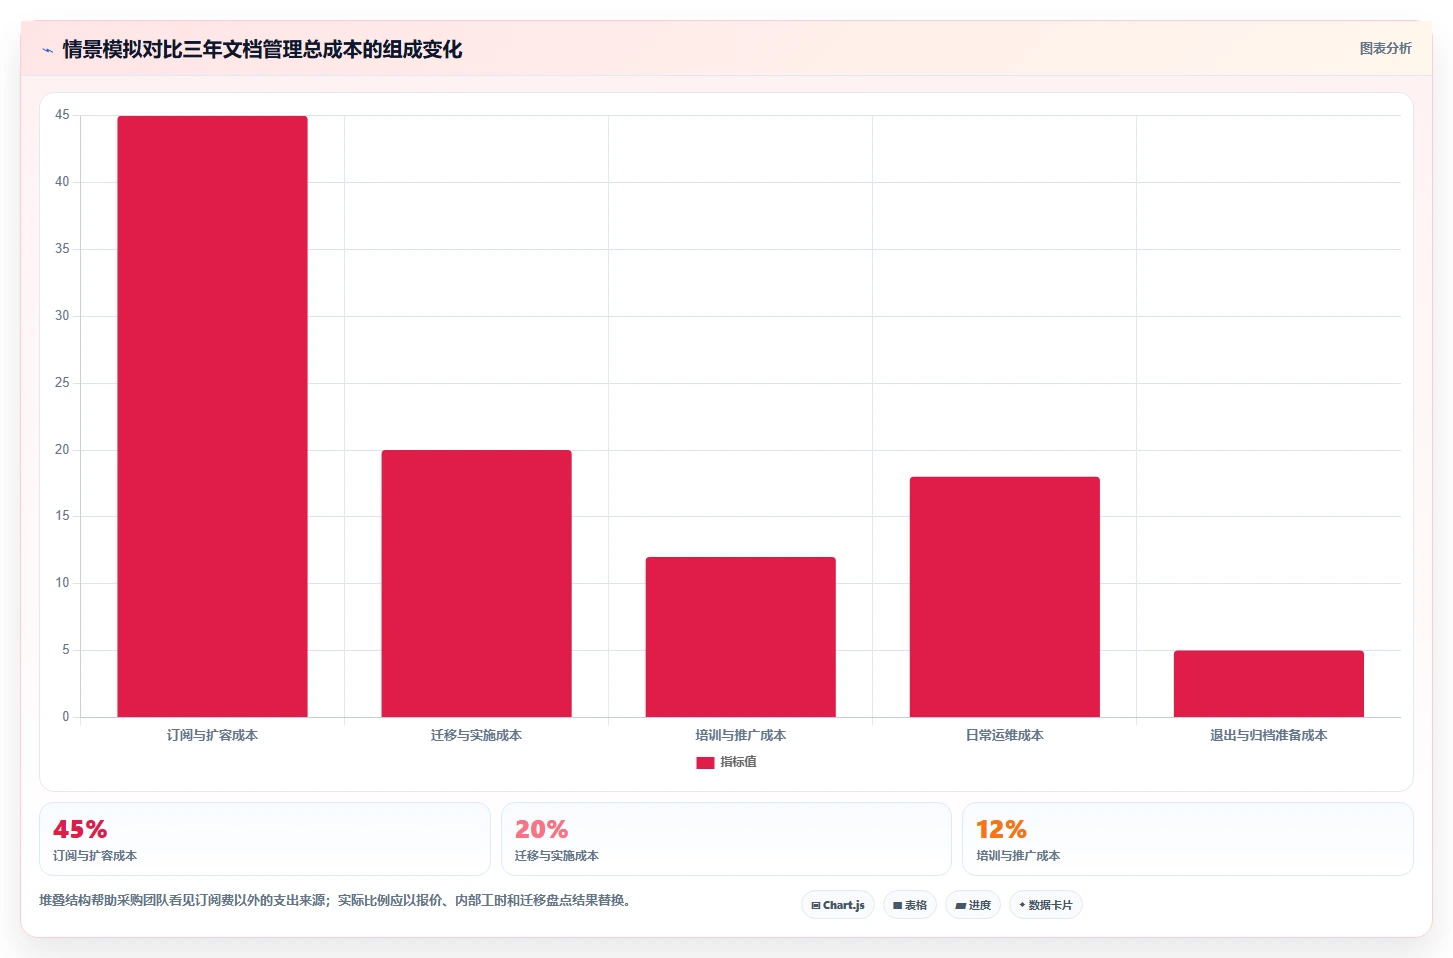Screen dimensions: 1453x958
Task: Click the y-axis value 45
Action: [x=62, y=115]
